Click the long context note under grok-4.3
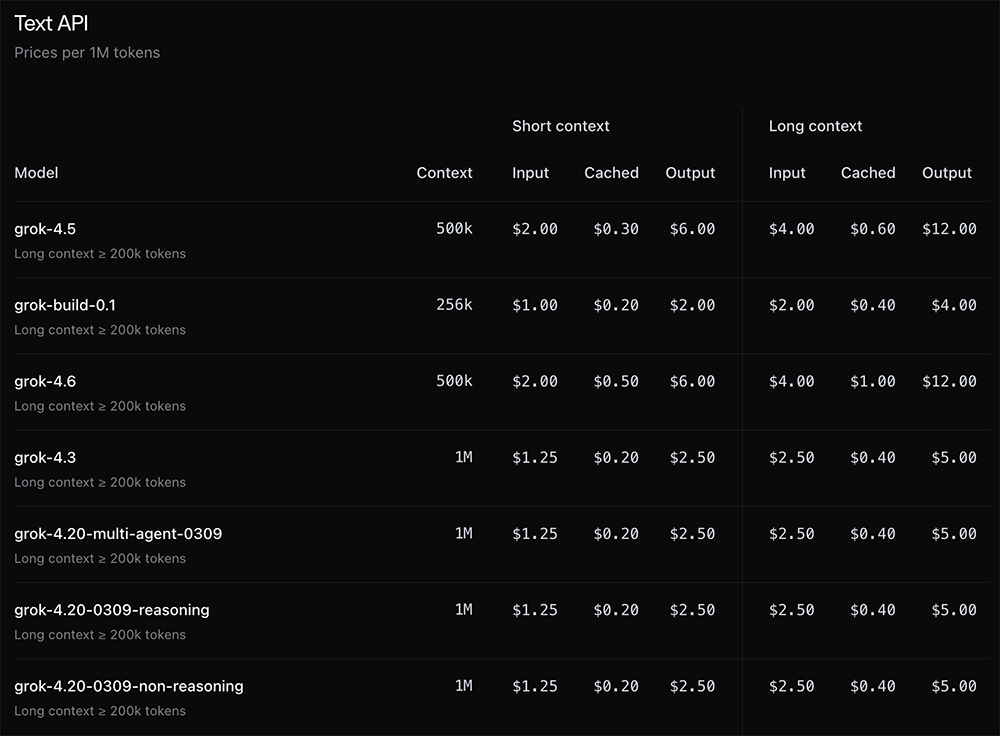 (x=99, y=483)
